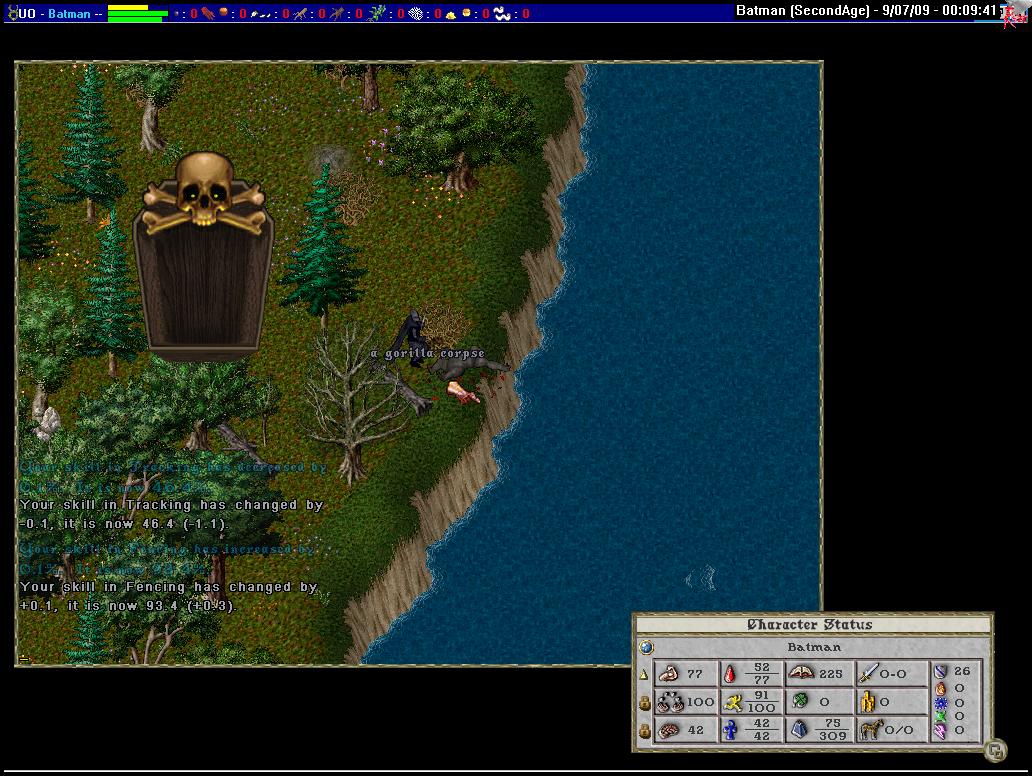Click the open book stat cap icon
The height and width of the screenshot is (776, 1032).
pos(800,674)
